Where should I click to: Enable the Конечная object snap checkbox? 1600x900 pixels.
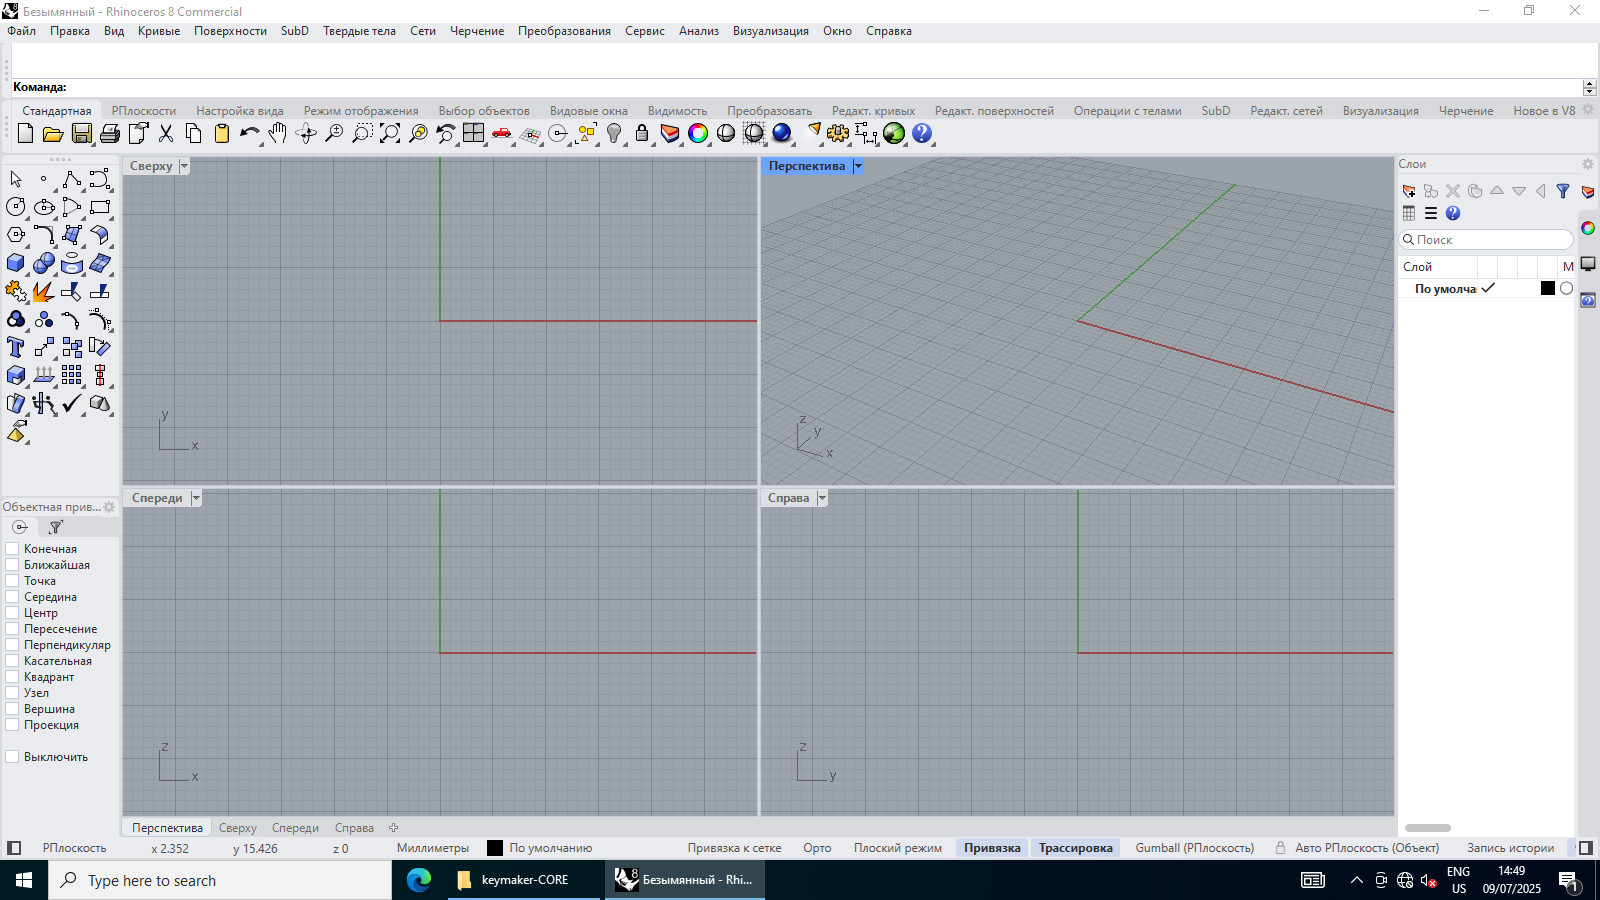coord(13,549)
